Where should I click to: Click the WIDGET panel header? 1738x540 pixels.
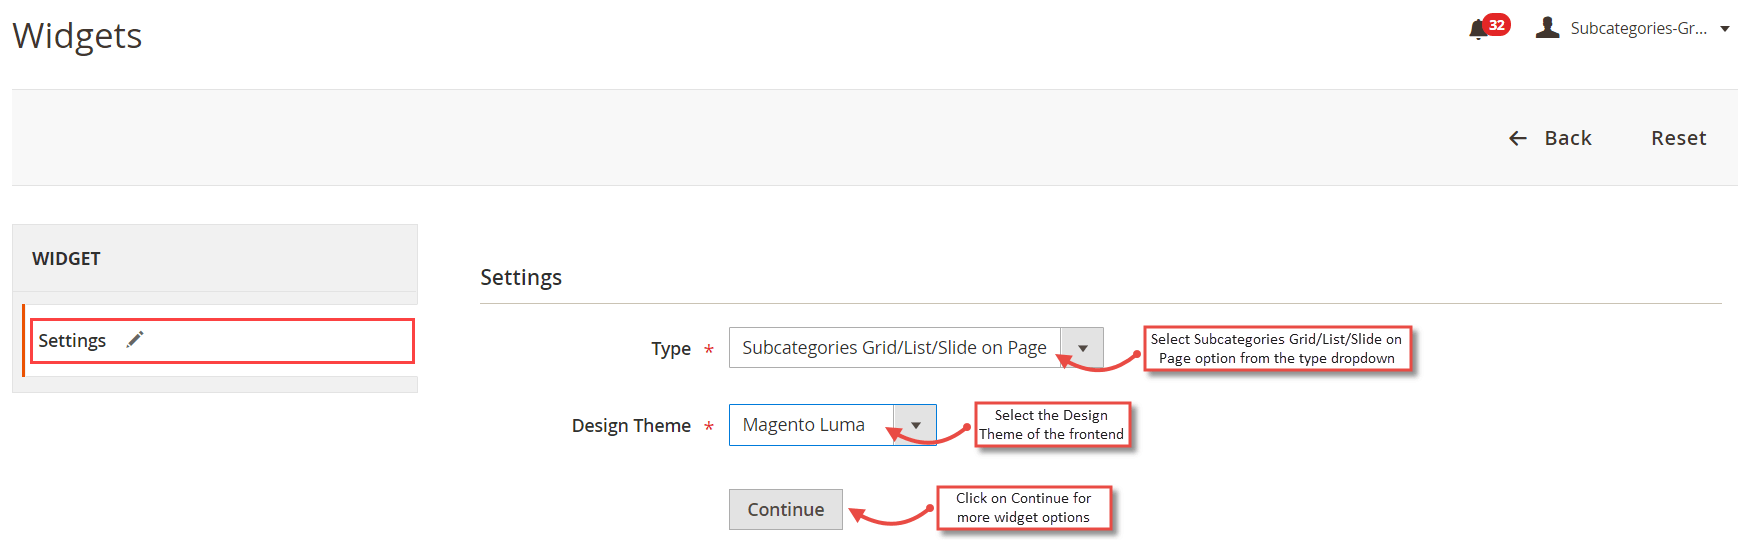215,258
